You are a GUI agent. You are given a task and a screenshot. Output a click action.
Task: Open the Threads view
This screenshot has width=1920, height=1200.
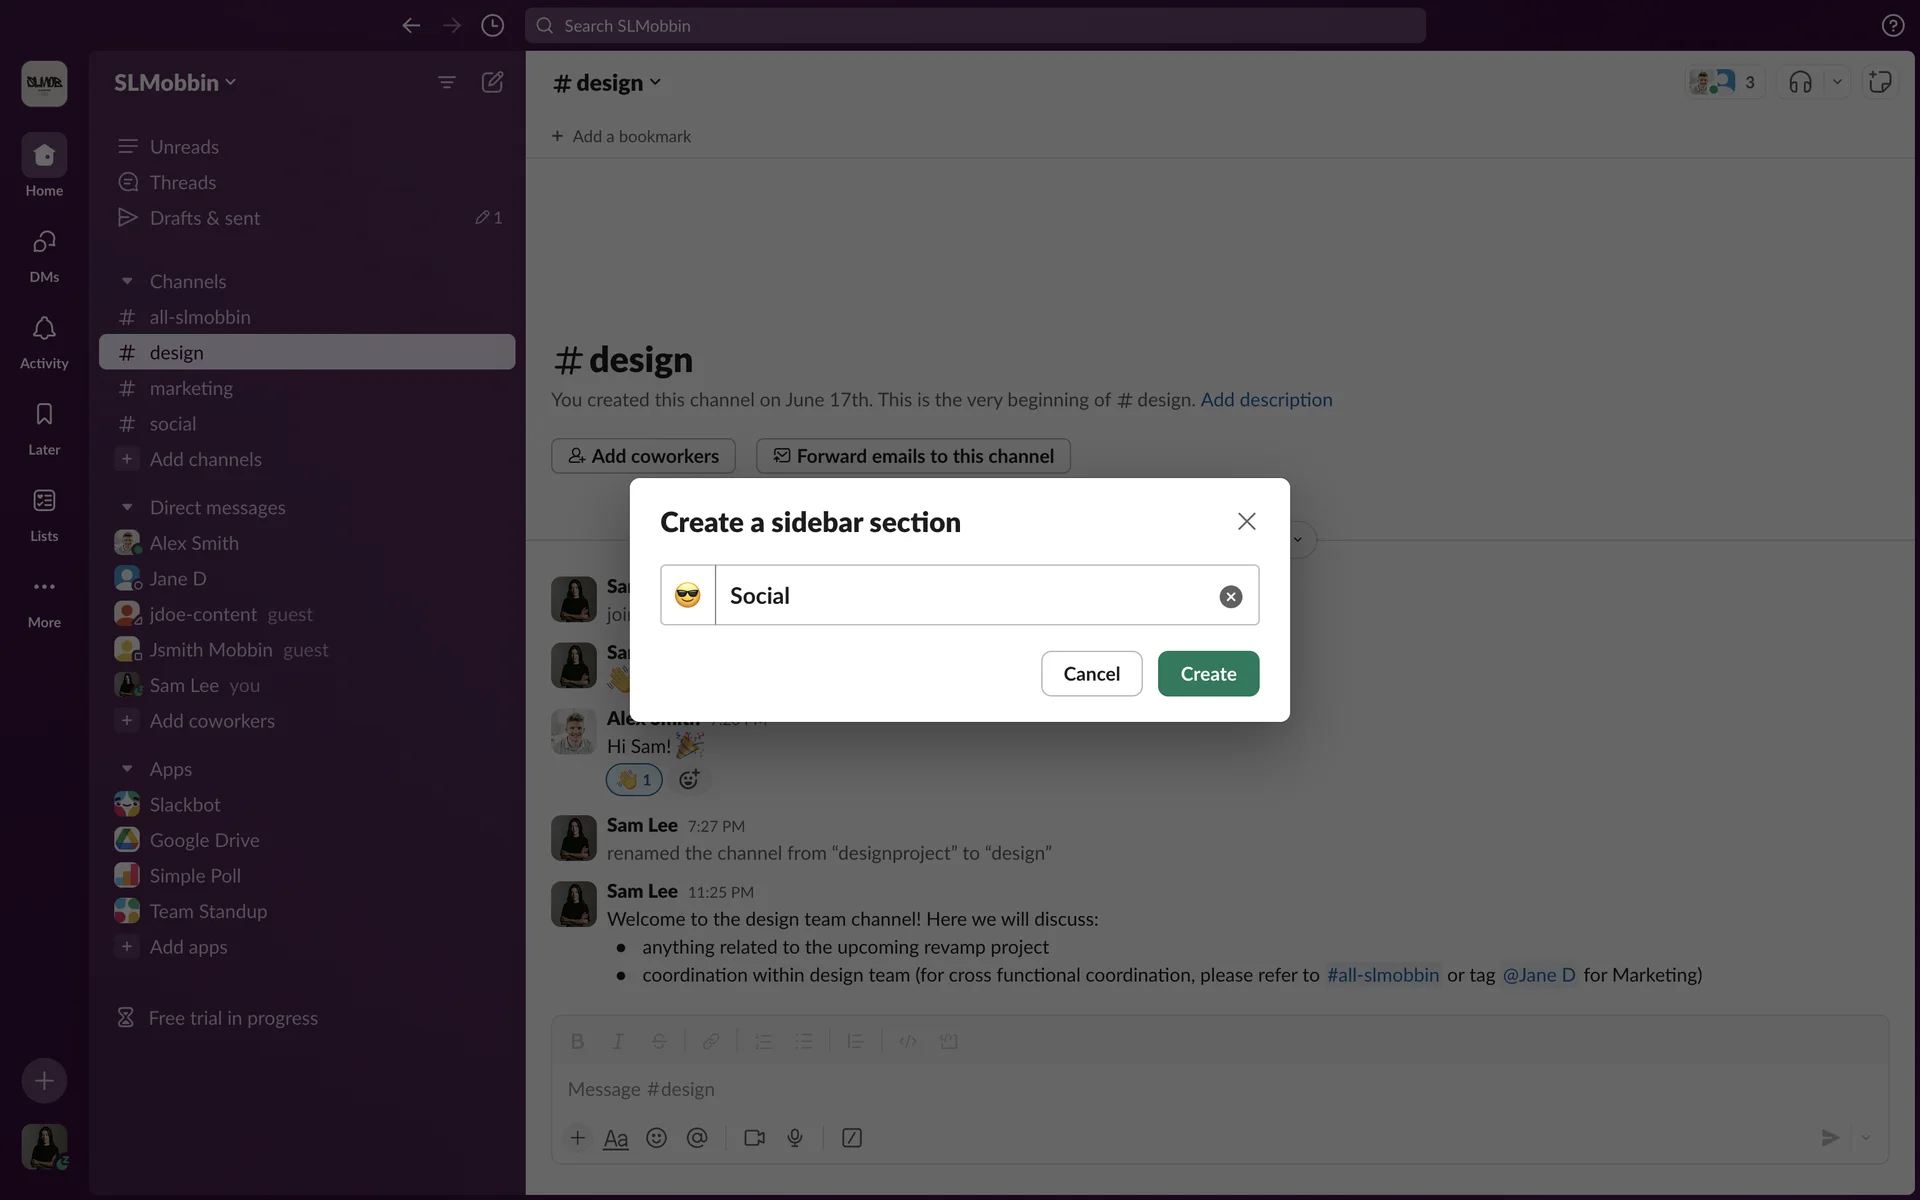pyautogui.click(x=183, y=183)
